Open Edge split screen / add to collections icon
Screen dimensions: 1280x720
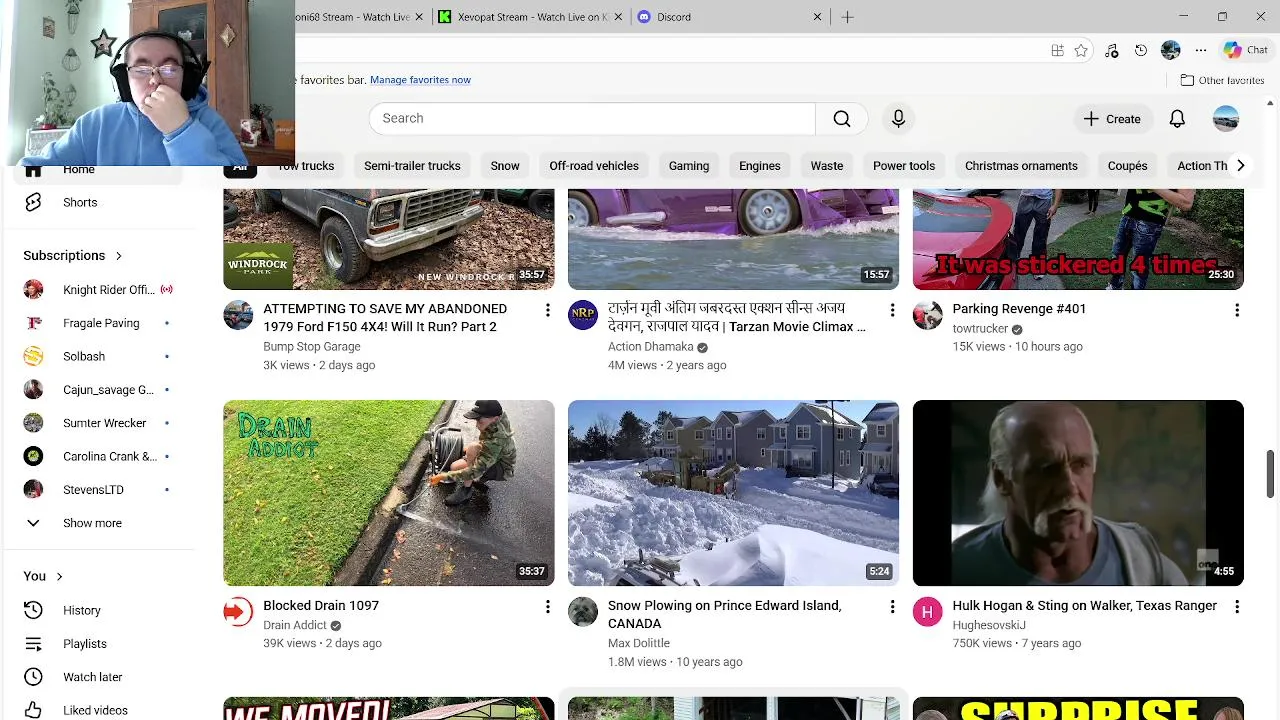coord(1057,50)
